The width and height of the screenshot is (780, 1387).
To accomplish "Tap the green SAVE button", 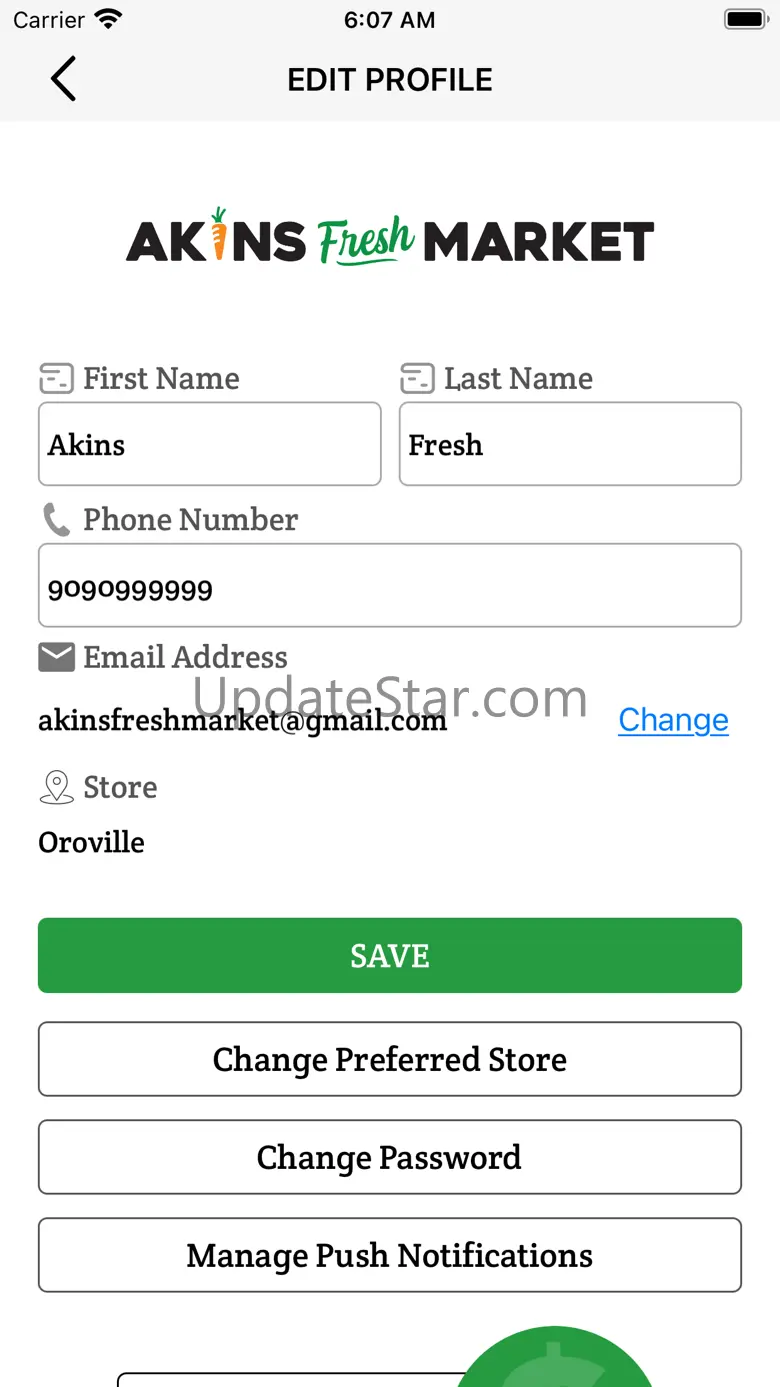I will pos(390,955).
